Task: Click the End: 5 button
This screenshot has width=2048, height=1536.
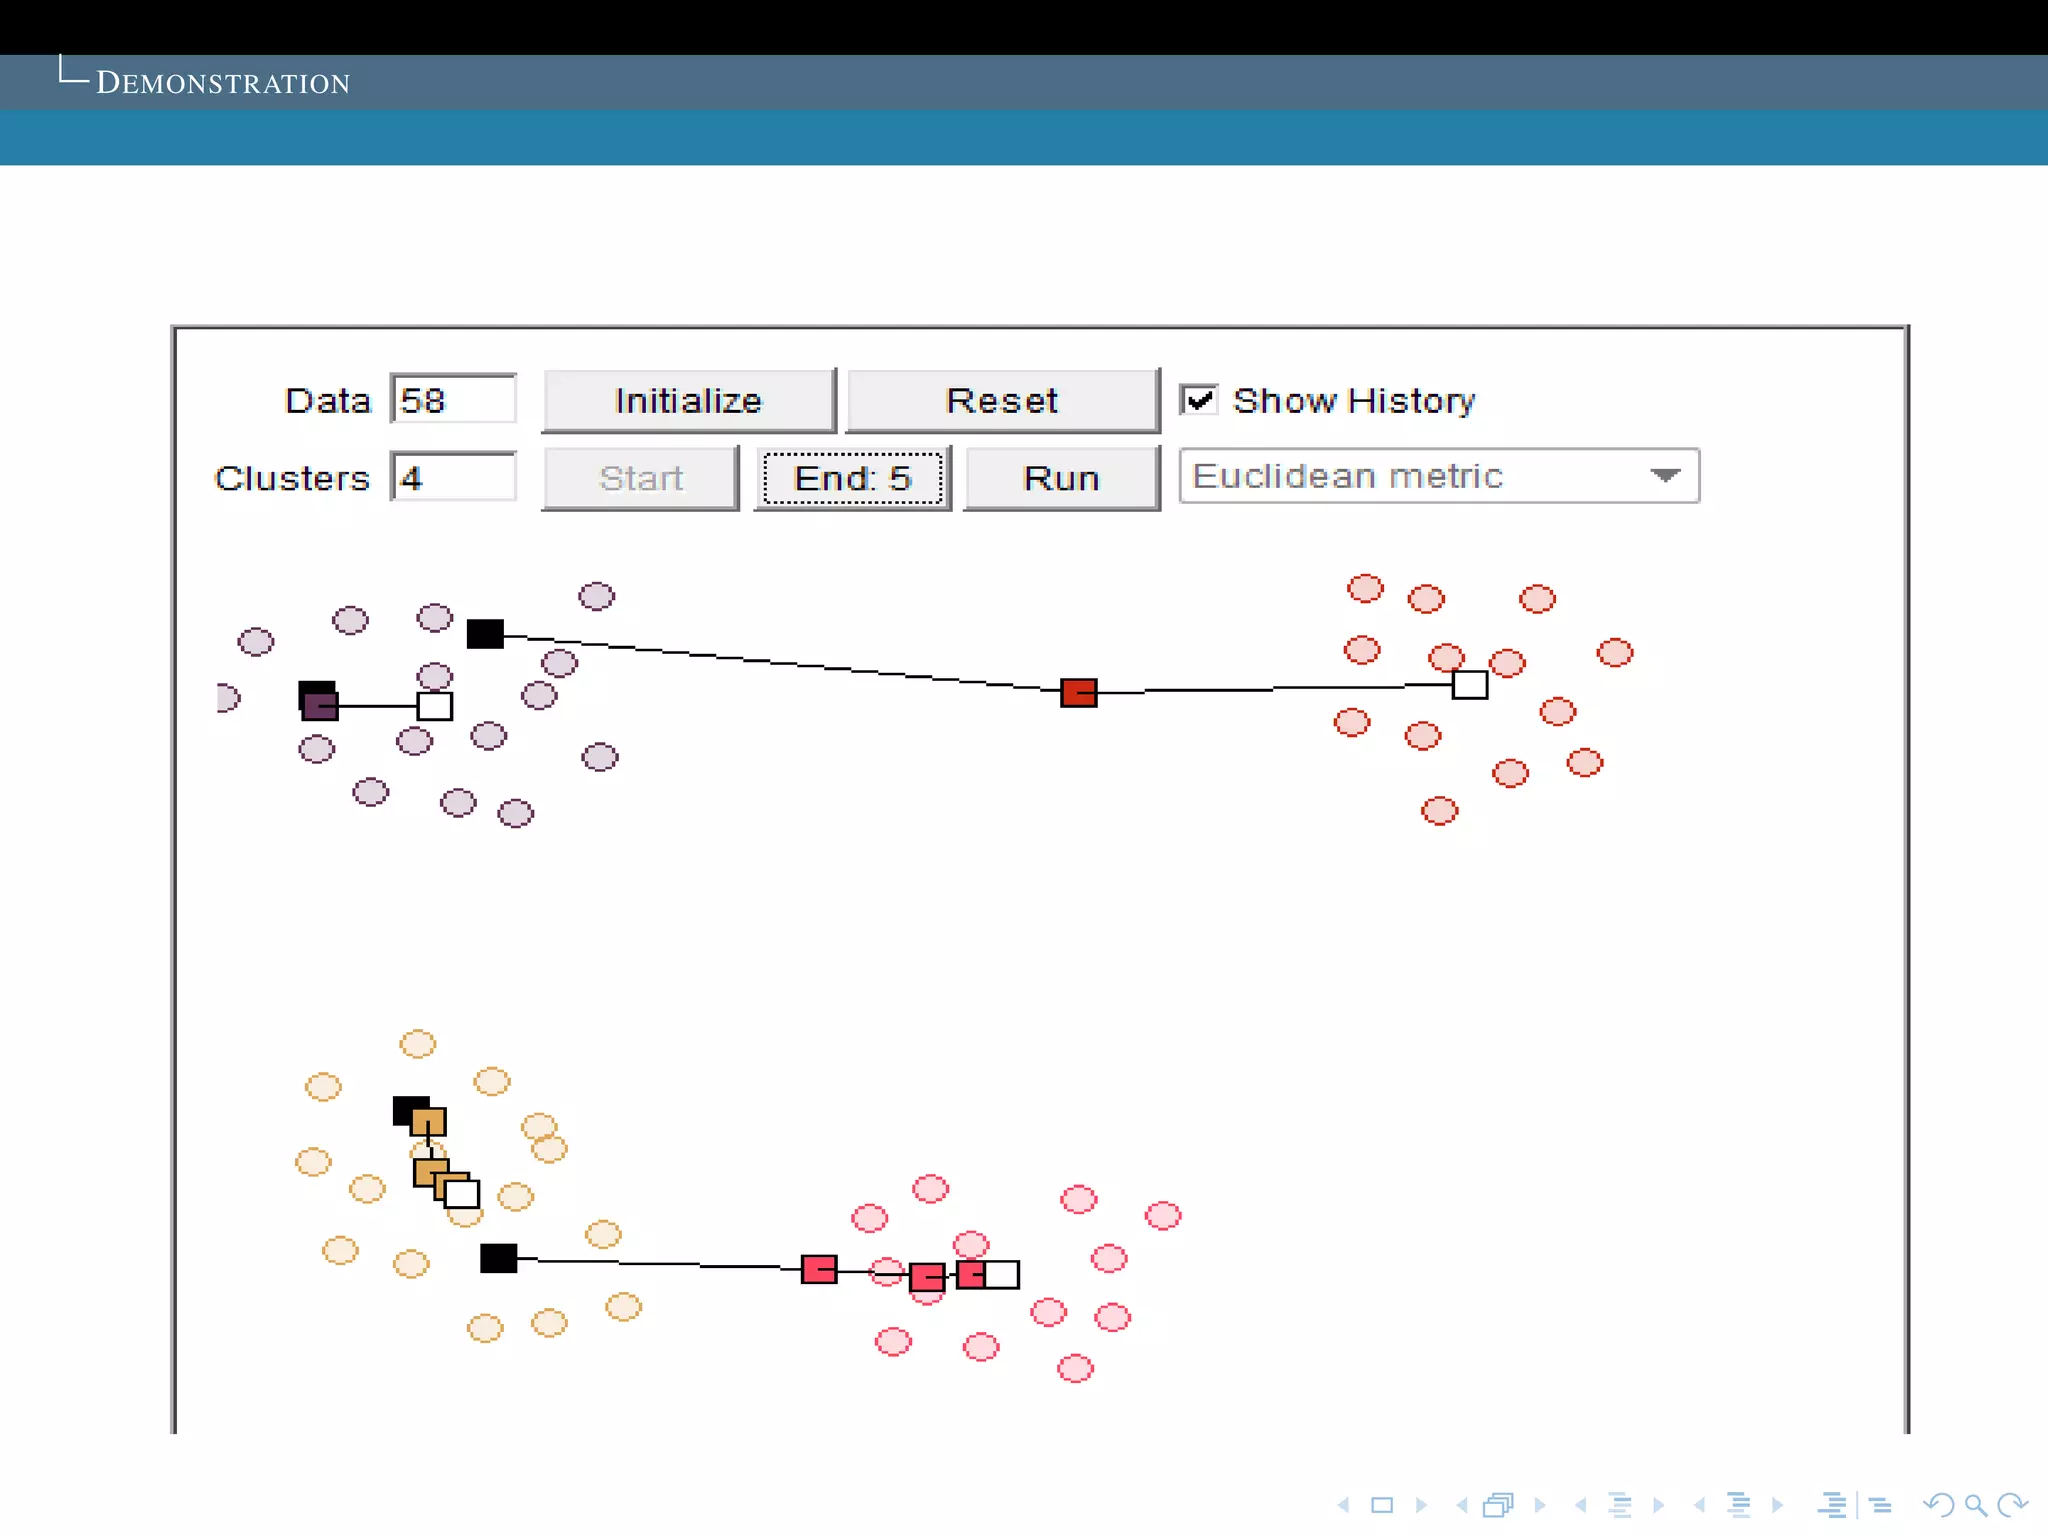Action: click(x=852, y=478)
